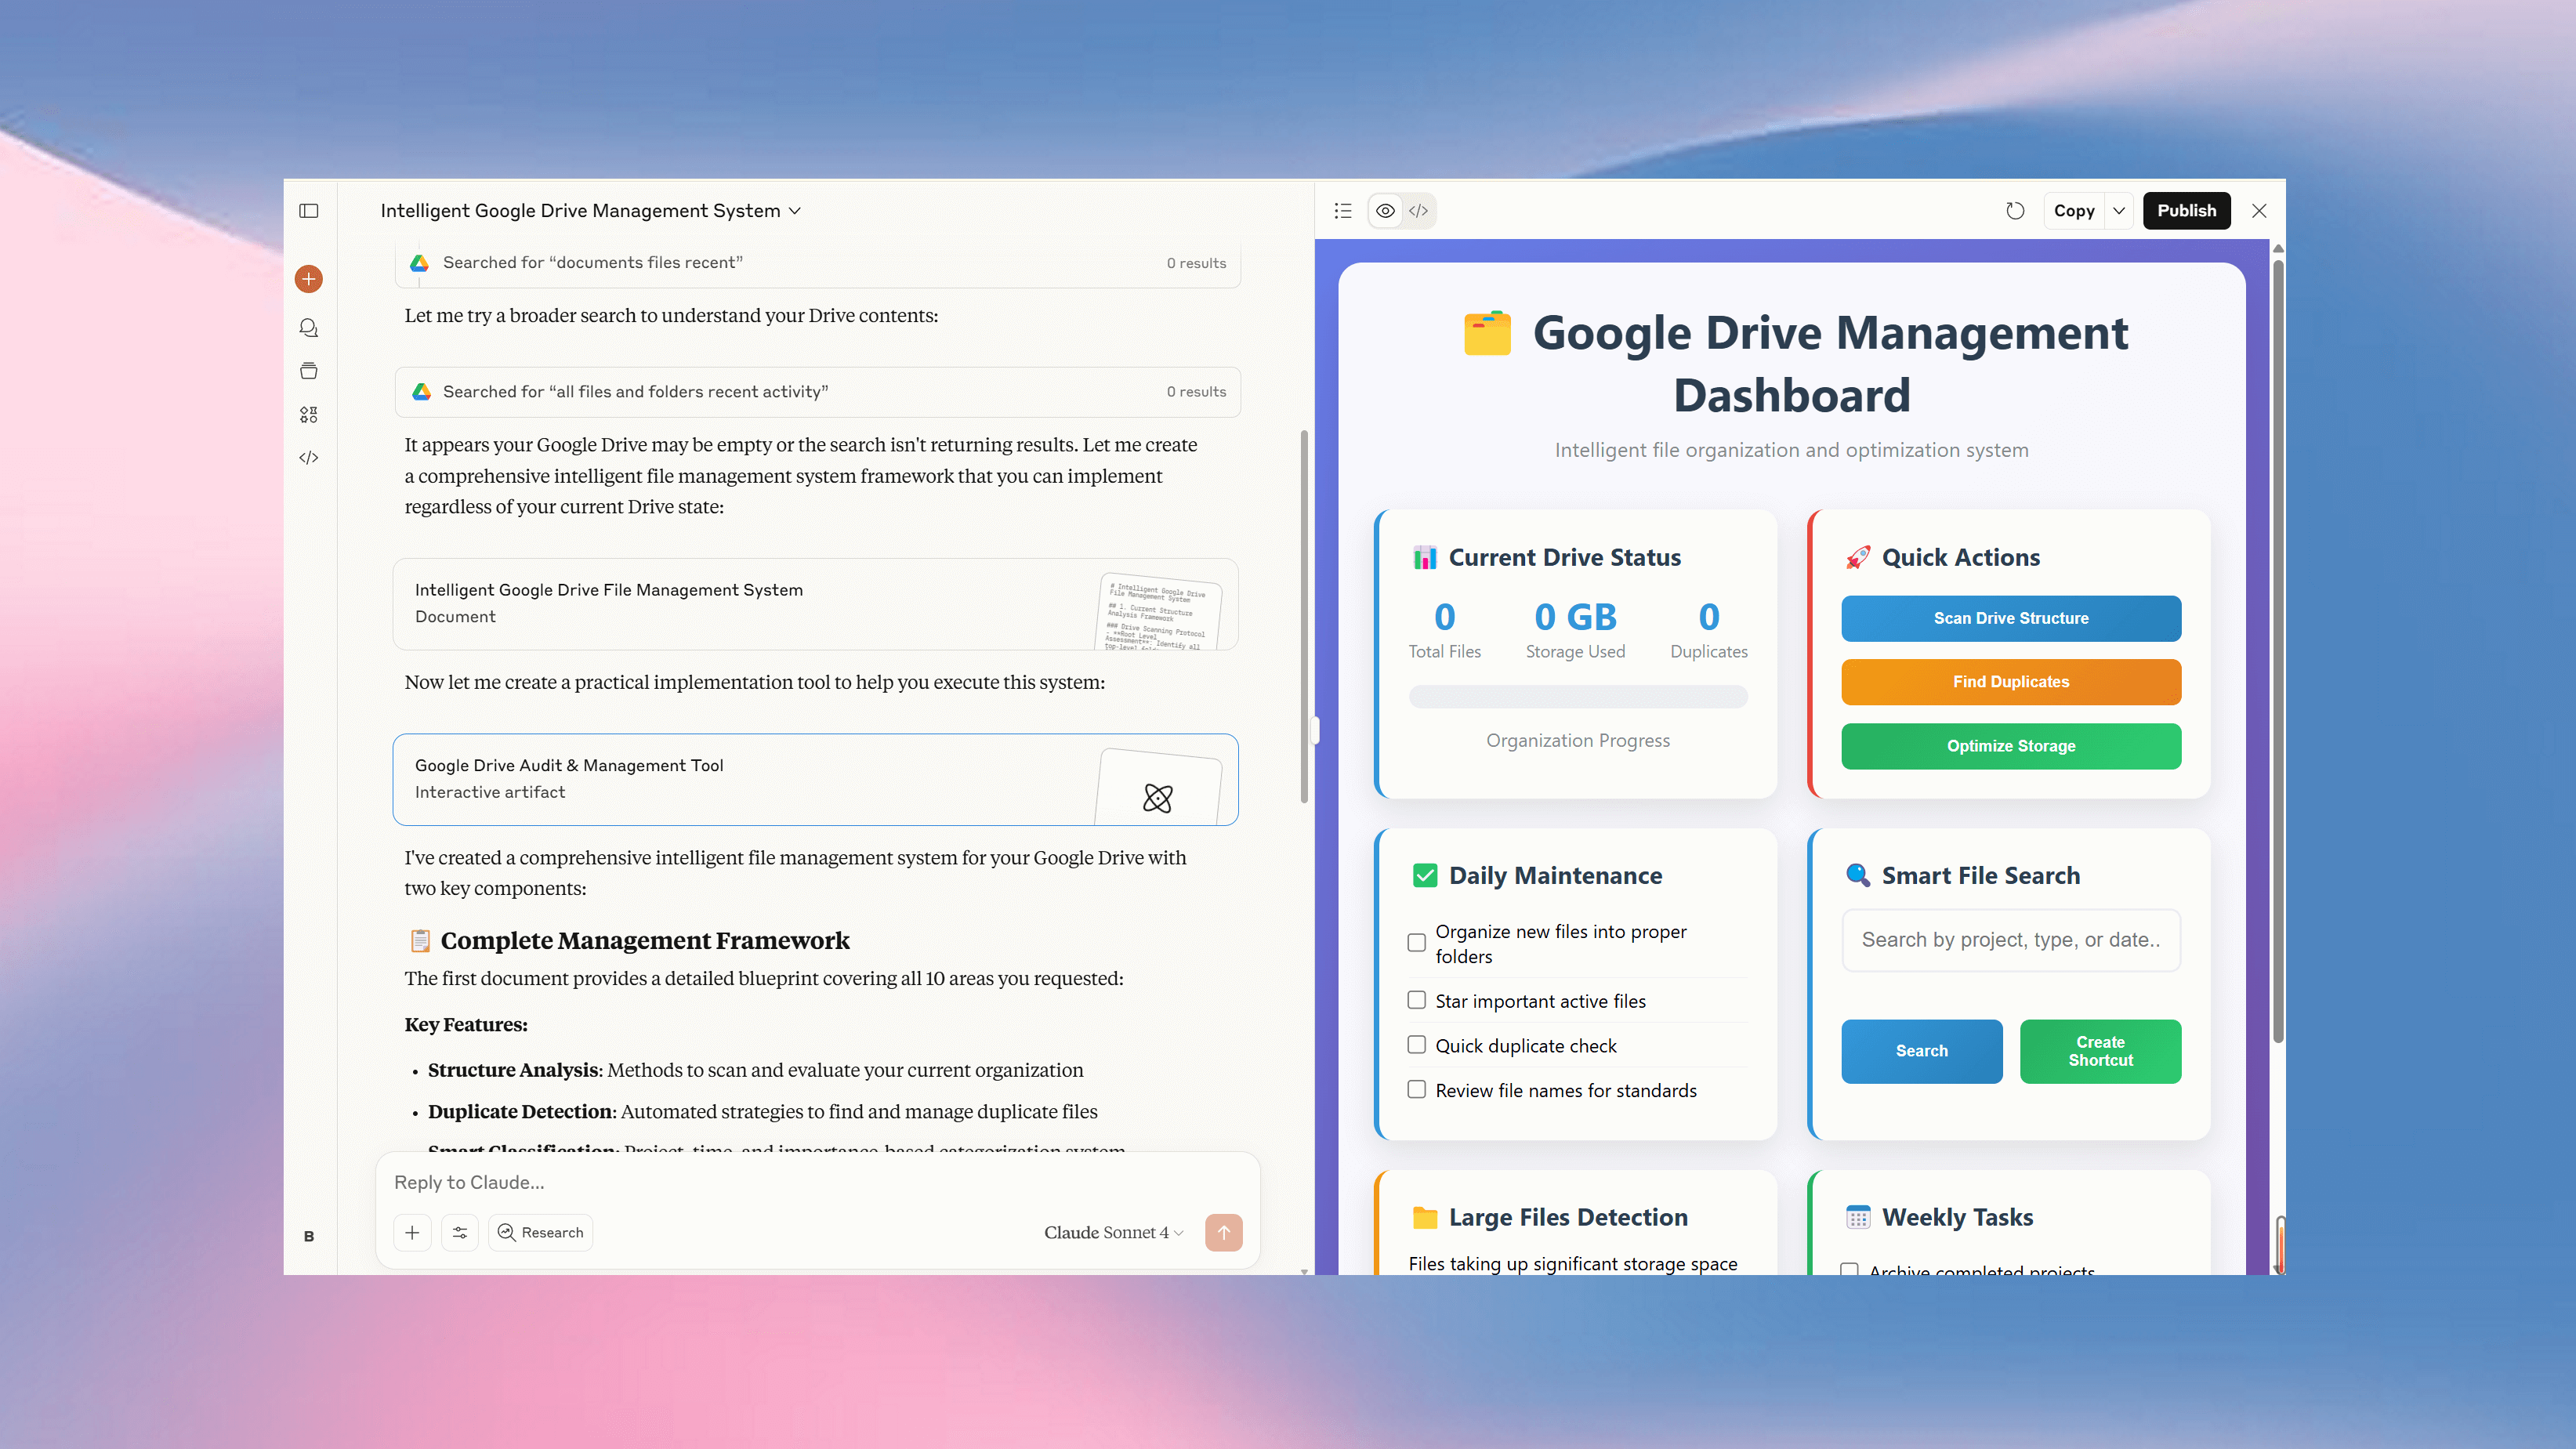
Task: Click Optimize Storage button
Action: point(2011,746)
